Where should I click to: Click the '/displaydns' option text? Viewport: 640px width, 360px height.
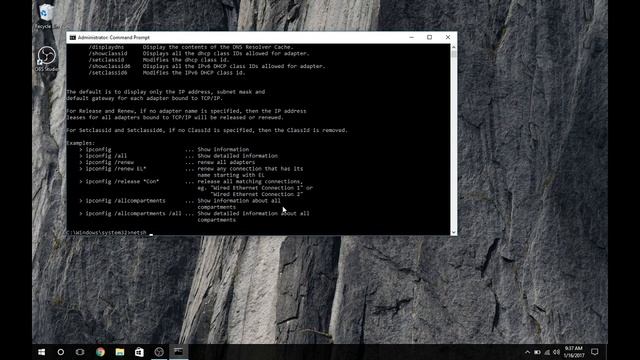[x=106, y=47]
